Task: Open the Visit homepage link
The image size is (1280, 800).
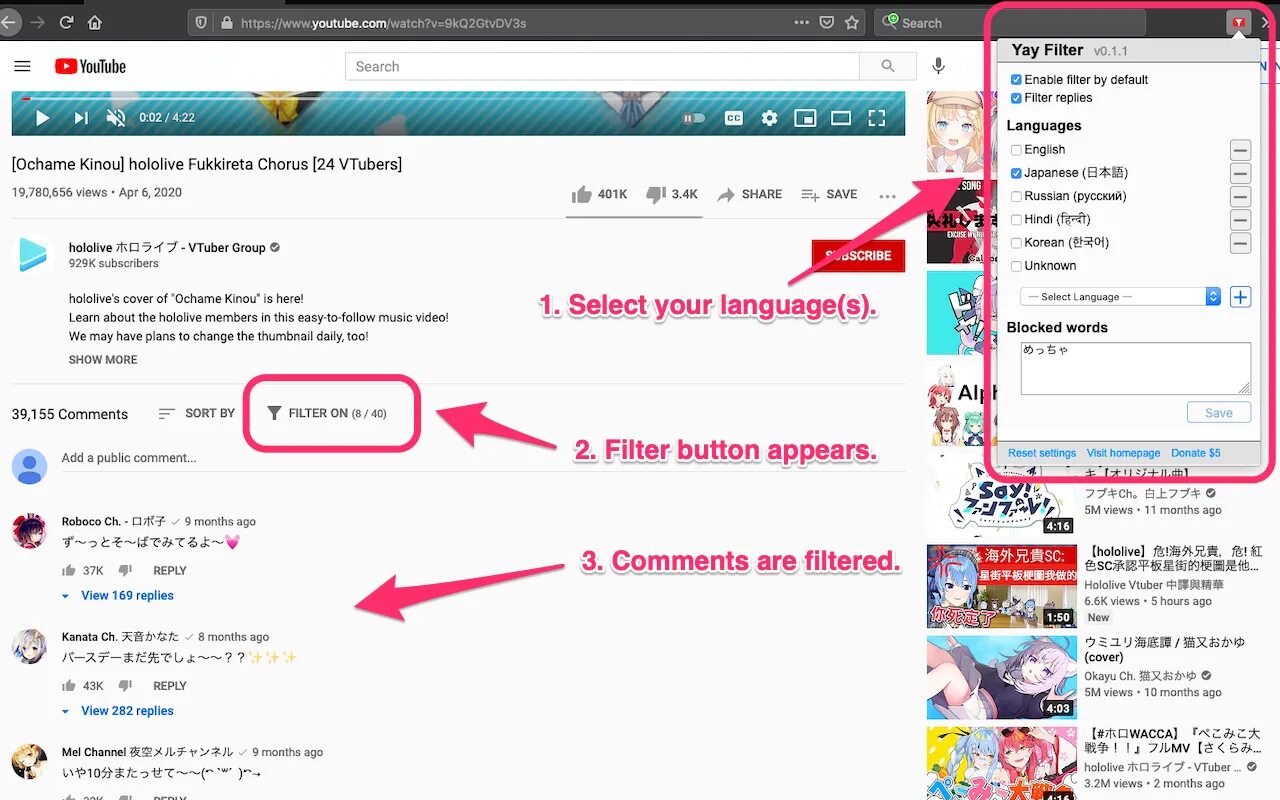Action: [x=1124, y=453]
